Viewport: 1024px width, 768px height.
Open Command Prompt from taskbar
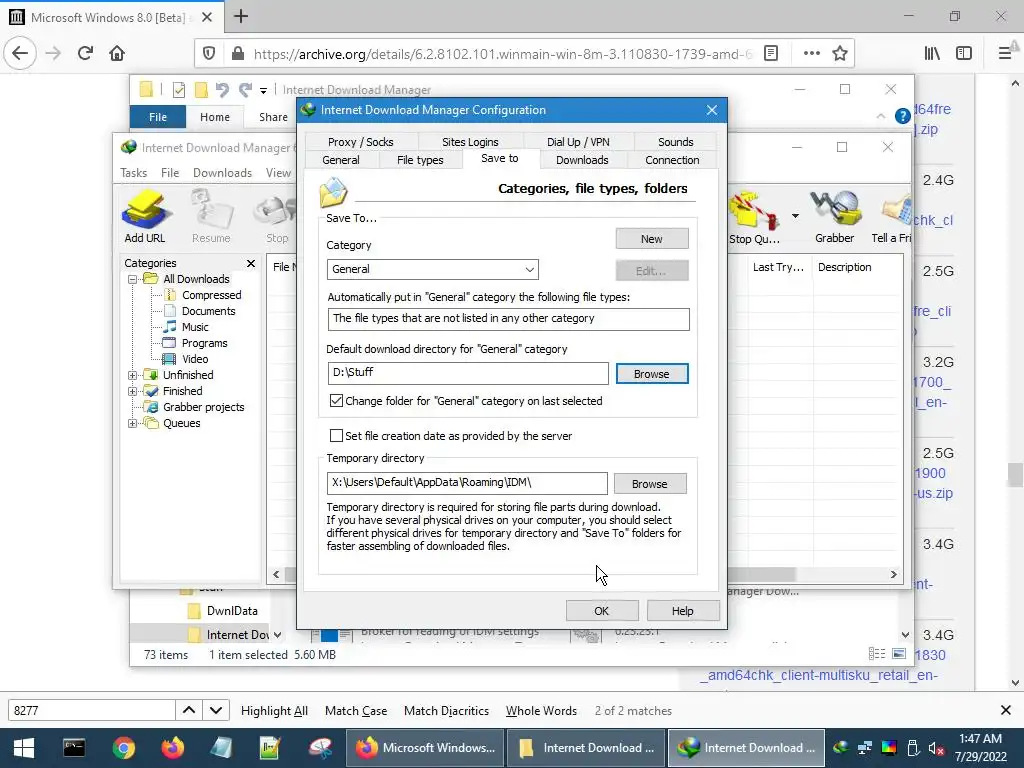[x=74, y=748]
